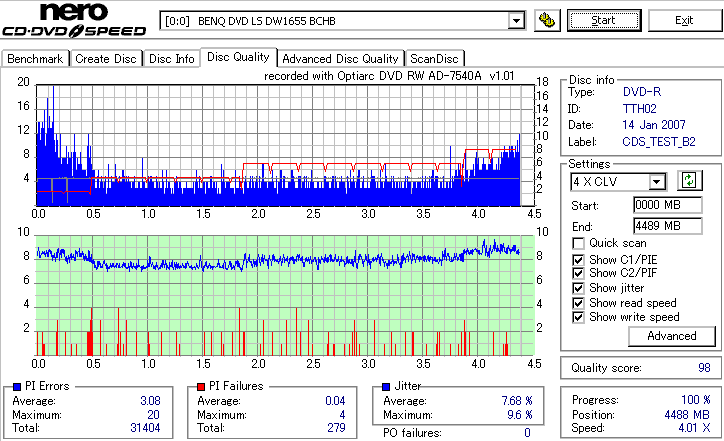Image resolution: width=724 pixels, height=441 pixels.
Task: Click the drive options wrench icon
Action: point(547,20)
